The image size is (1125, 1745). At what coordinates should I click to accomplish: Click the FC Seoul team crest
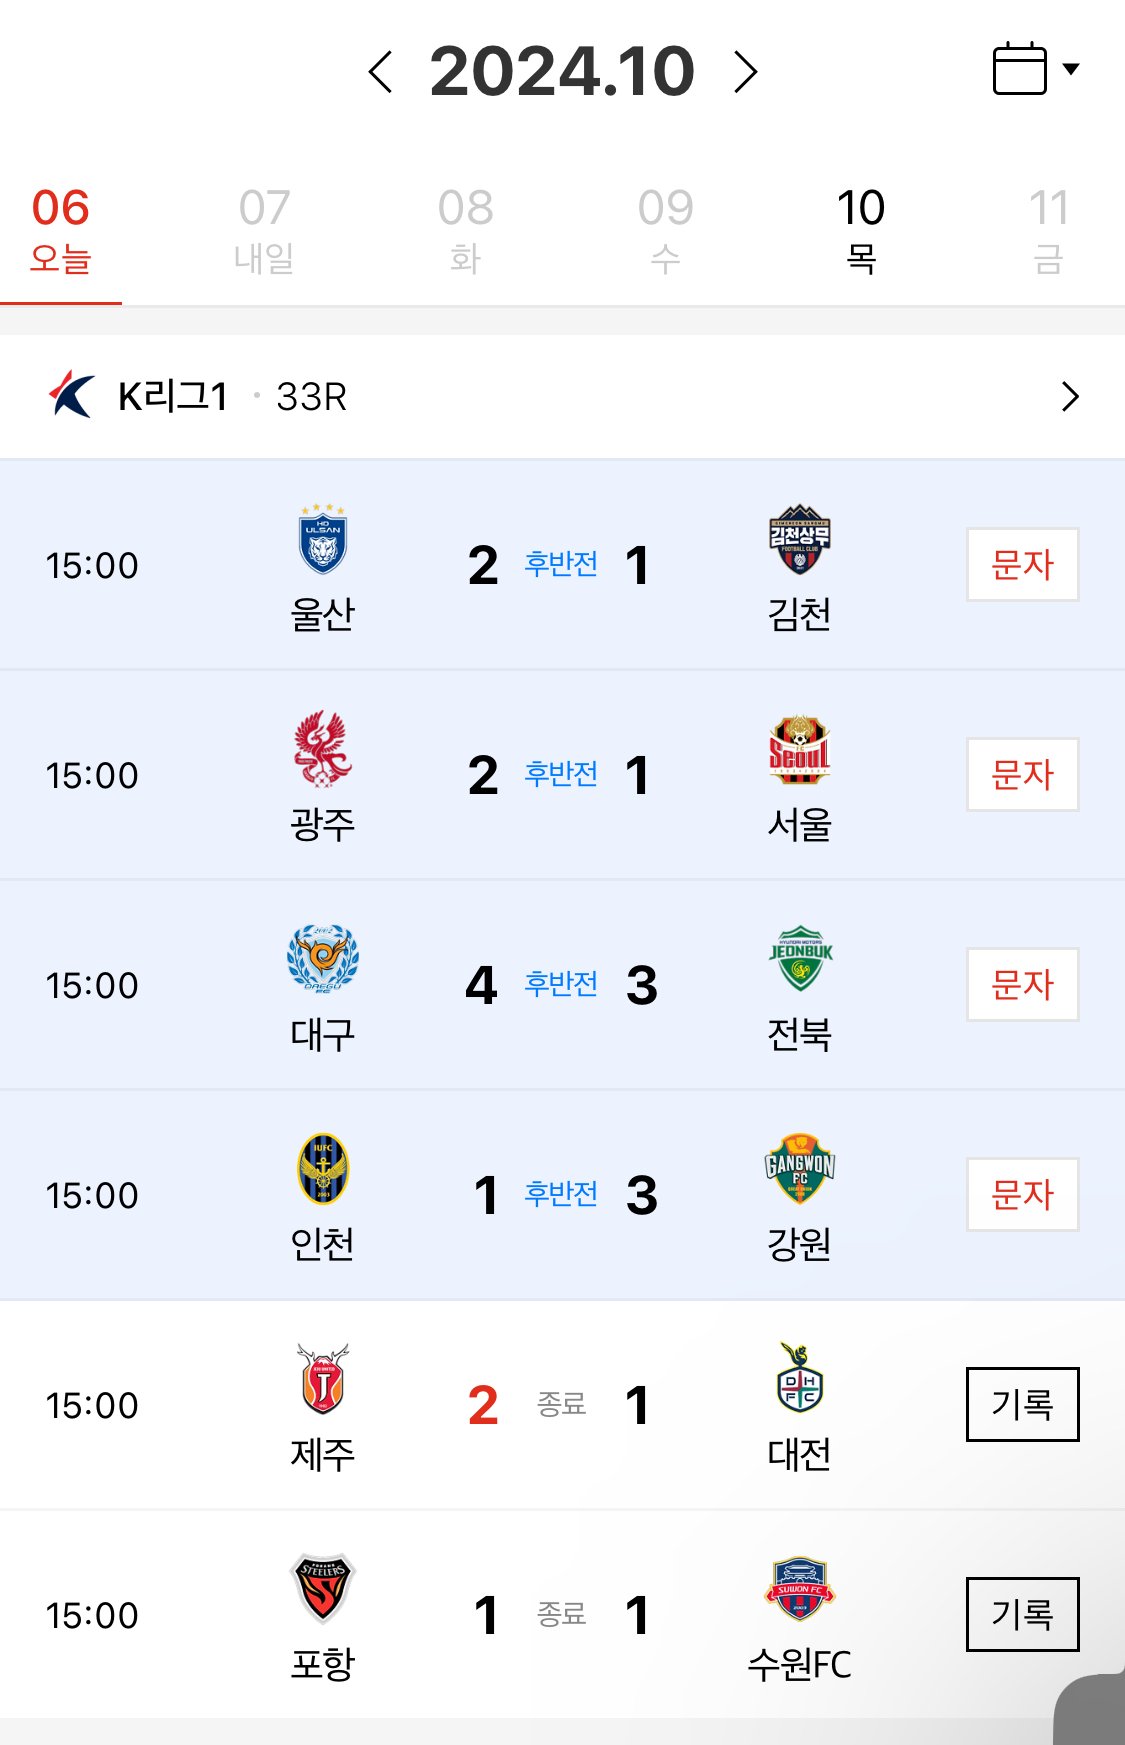799,750
